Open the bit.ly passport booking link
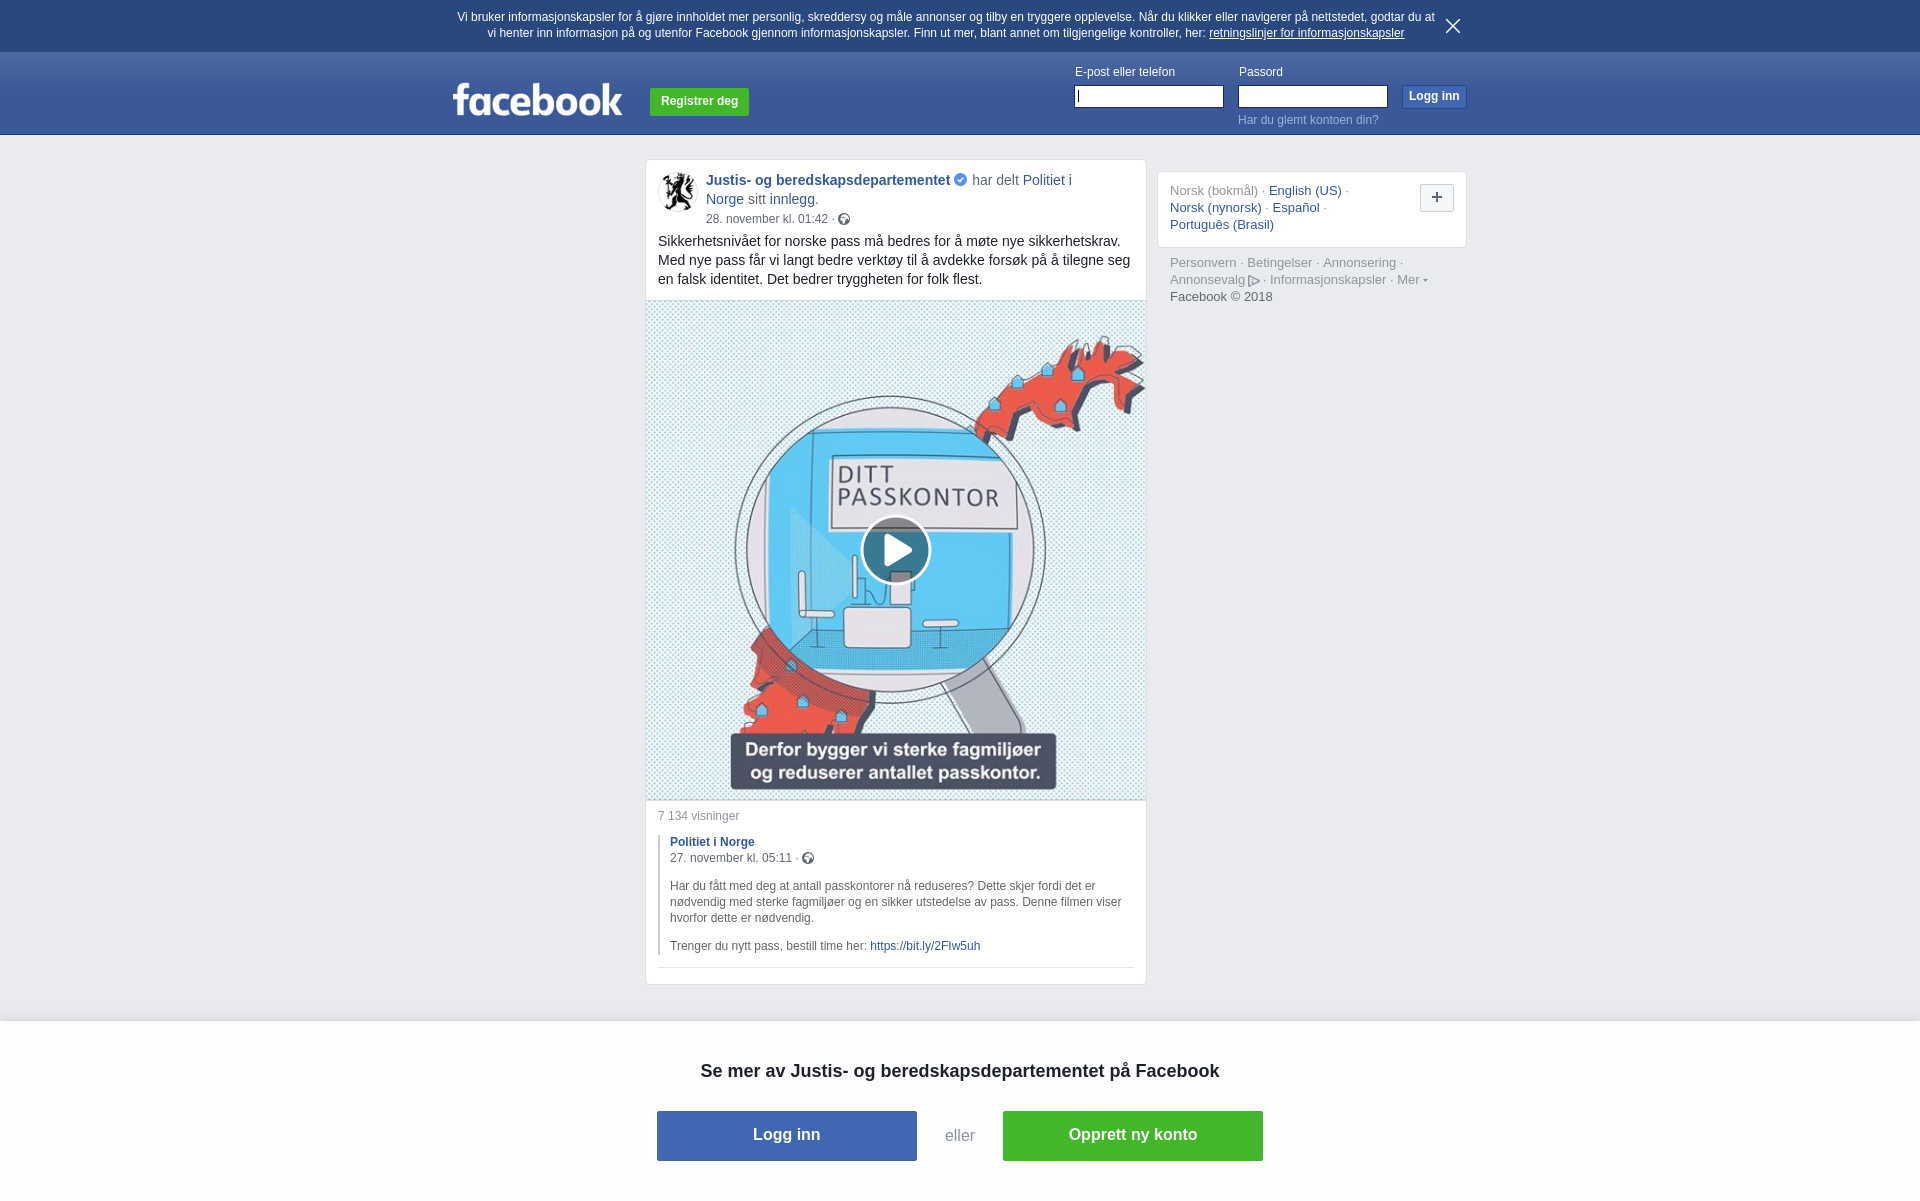1920x1201 pixels. 925,946
